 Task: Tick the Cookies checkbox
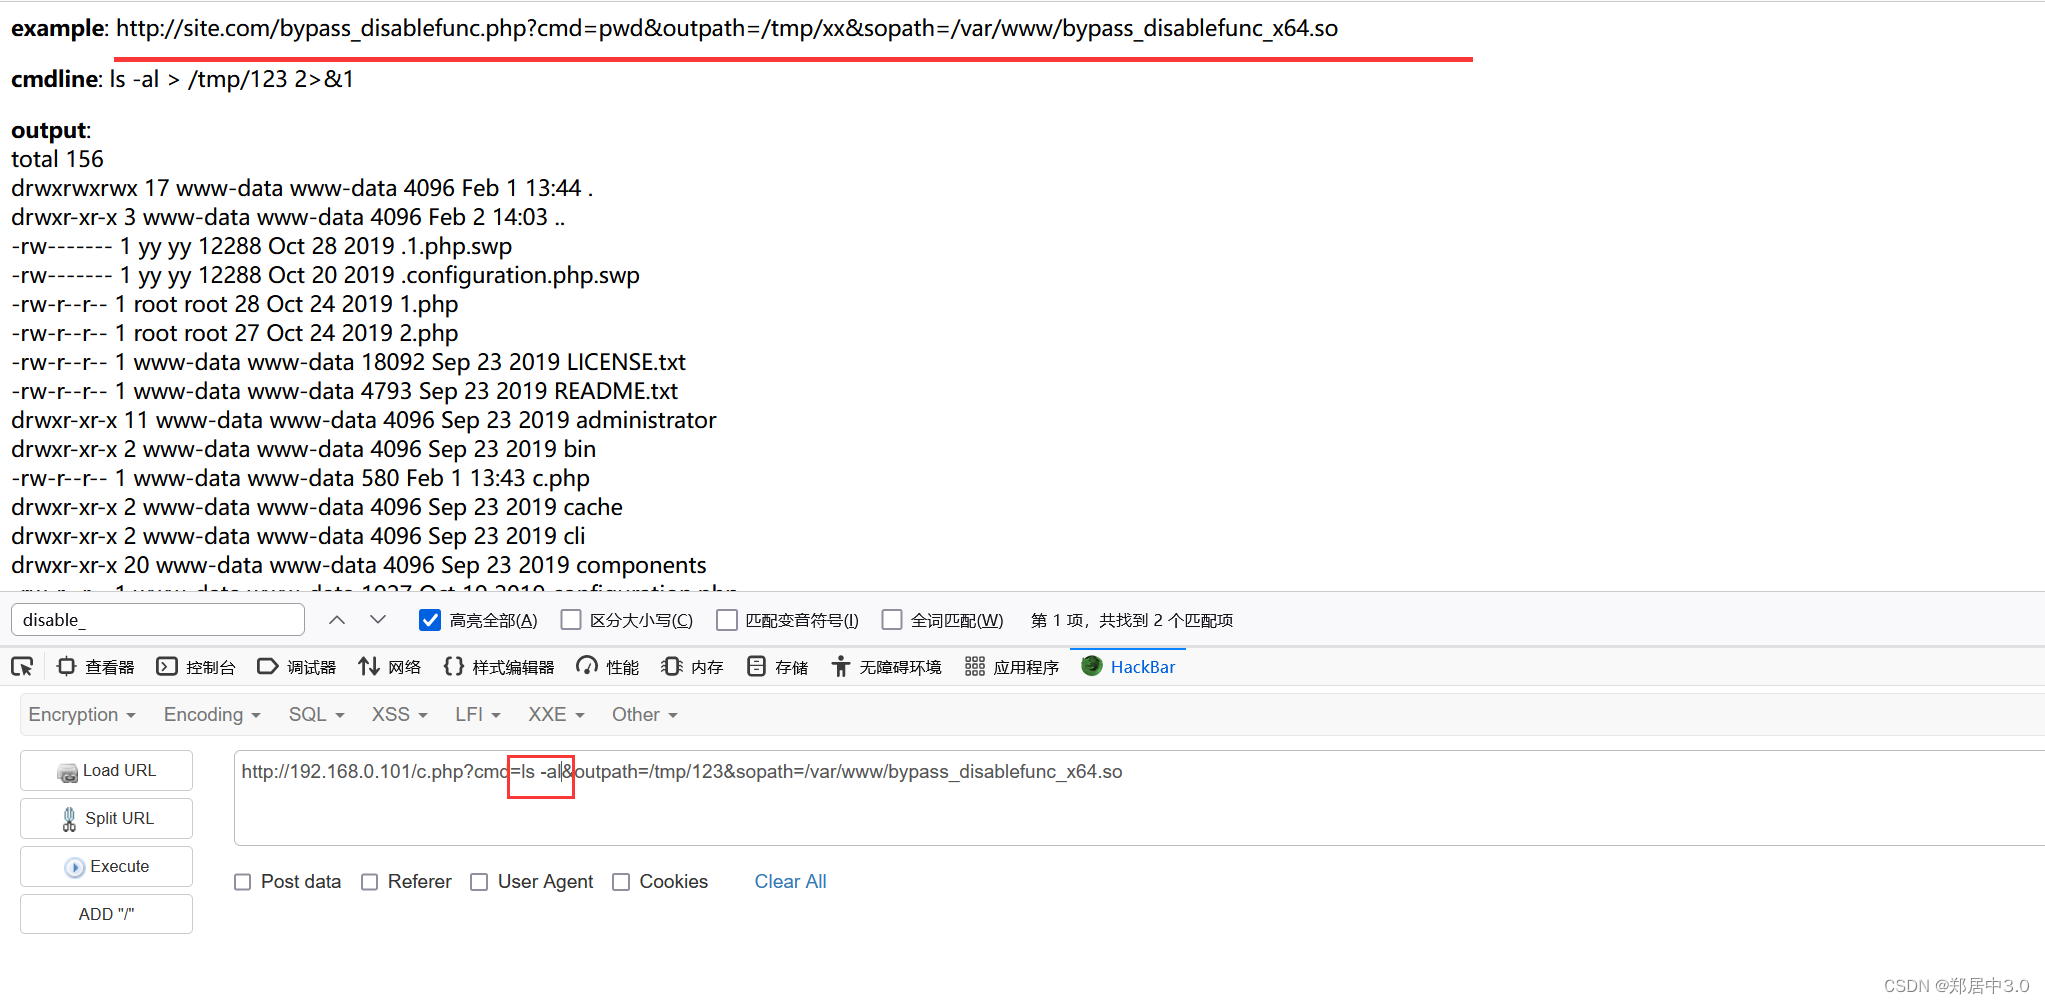coord(621,882)
